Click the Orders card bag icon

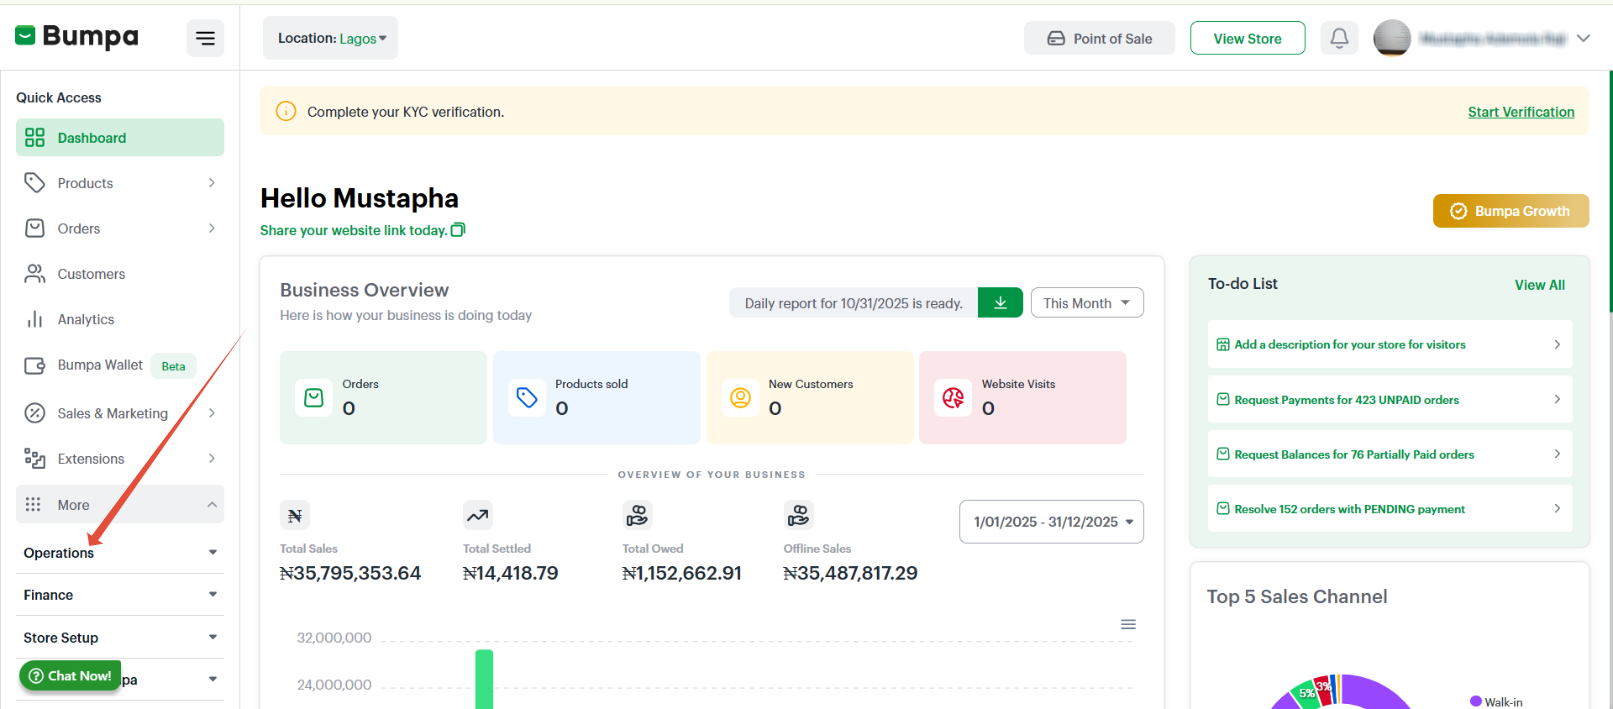pos(314,398)
